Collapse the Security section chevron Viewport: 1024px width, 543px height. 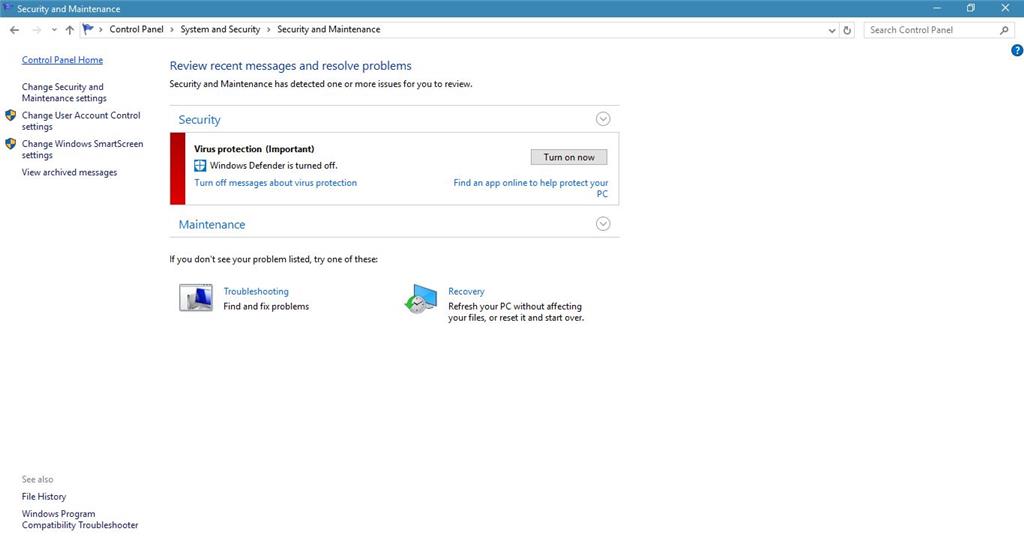coord(603,119)
